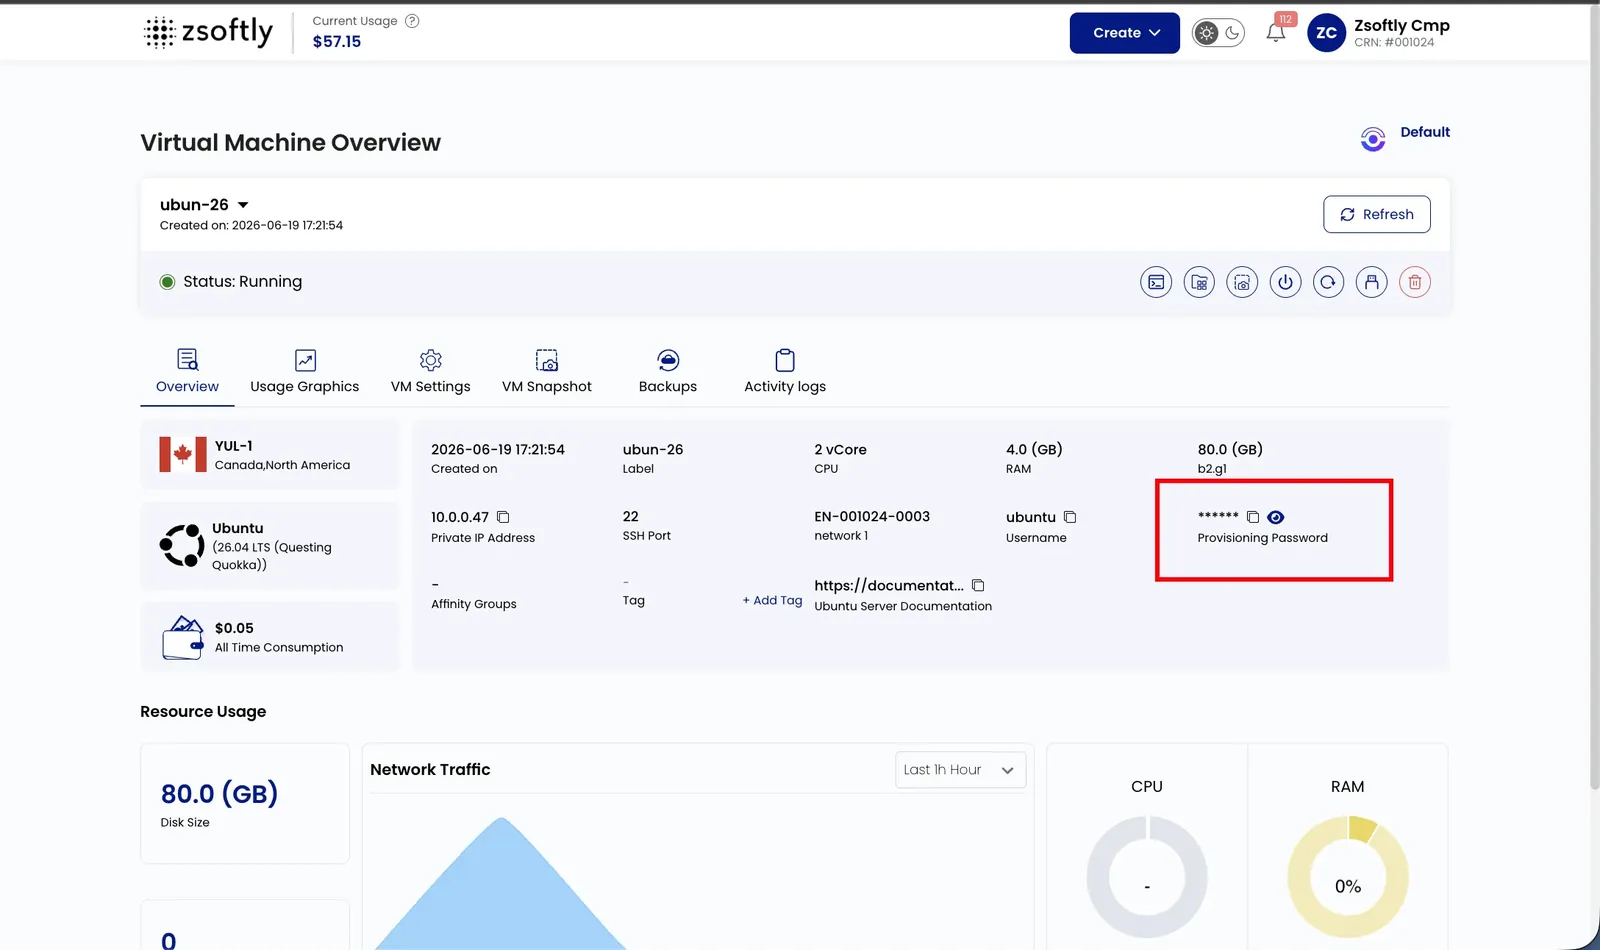This screenshot has width=1600, height=950.
Task: Click the Ubuntu OS logo
Action: (x=182, y=546)
